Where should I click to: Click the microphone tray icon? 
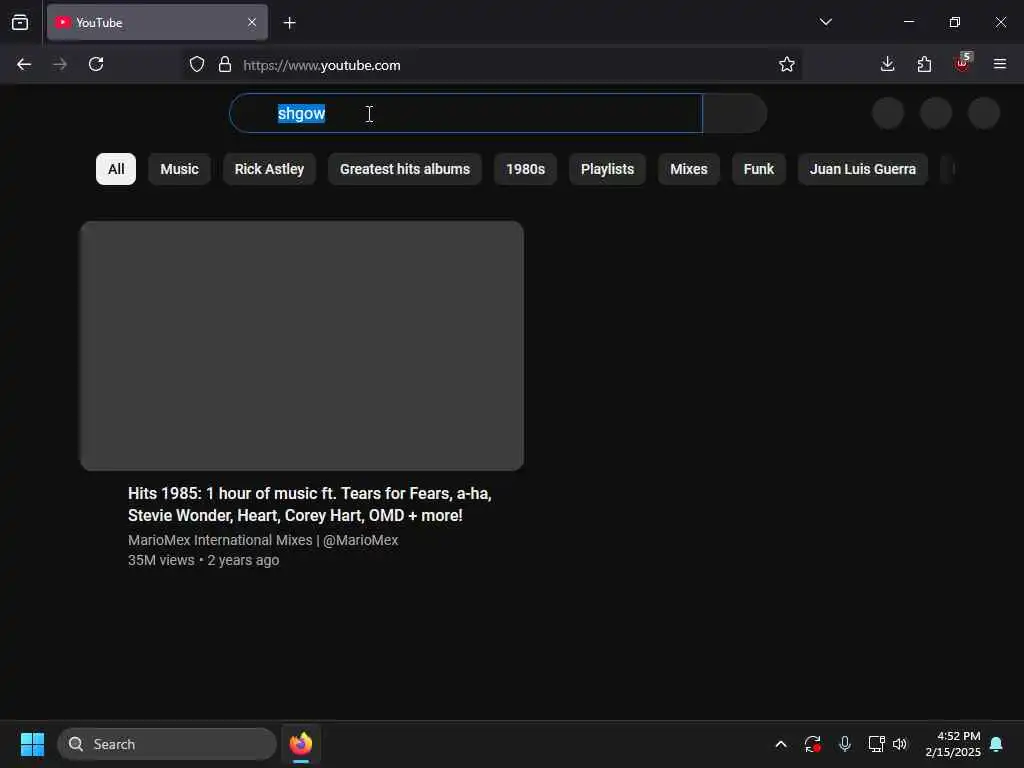tap(844, 744)
